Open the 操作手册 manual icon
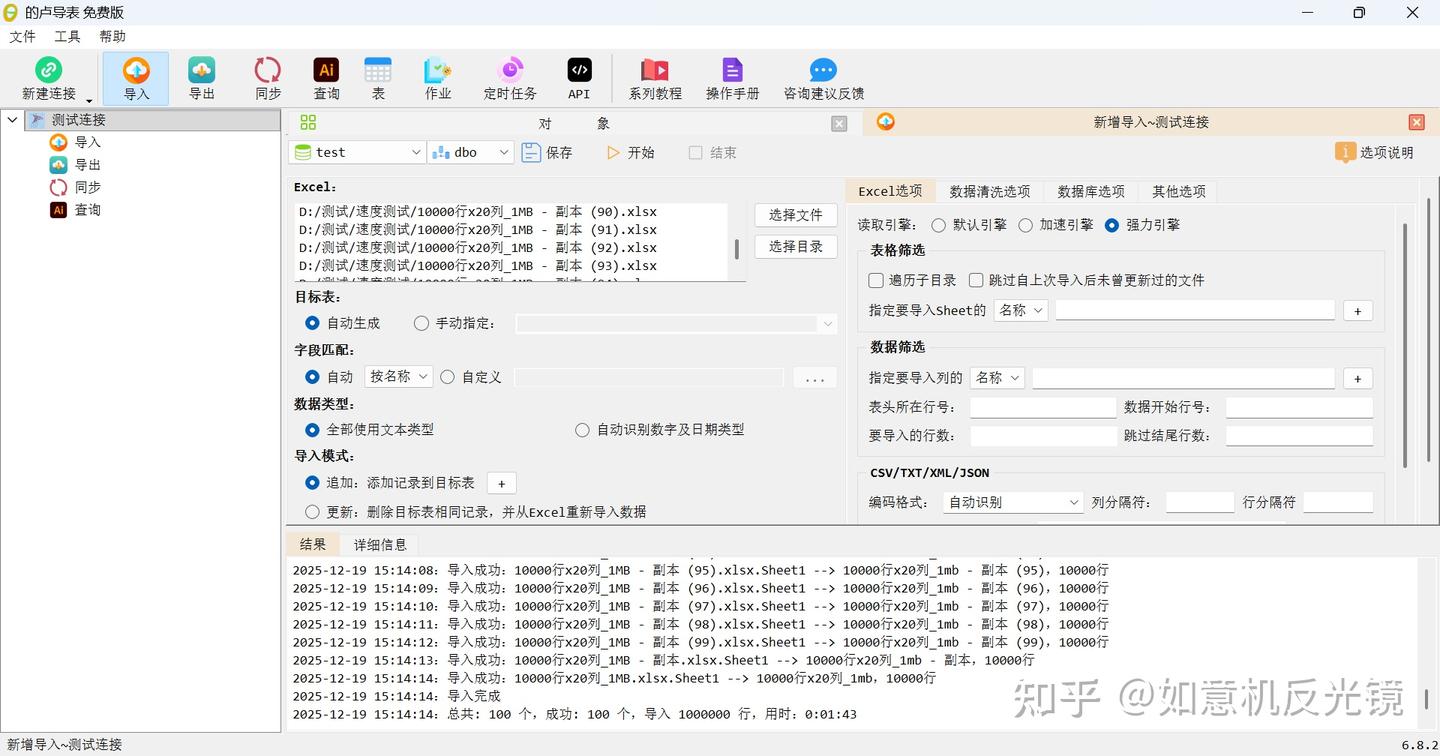This screenshot has height=756, width=1440. (733, 70)
